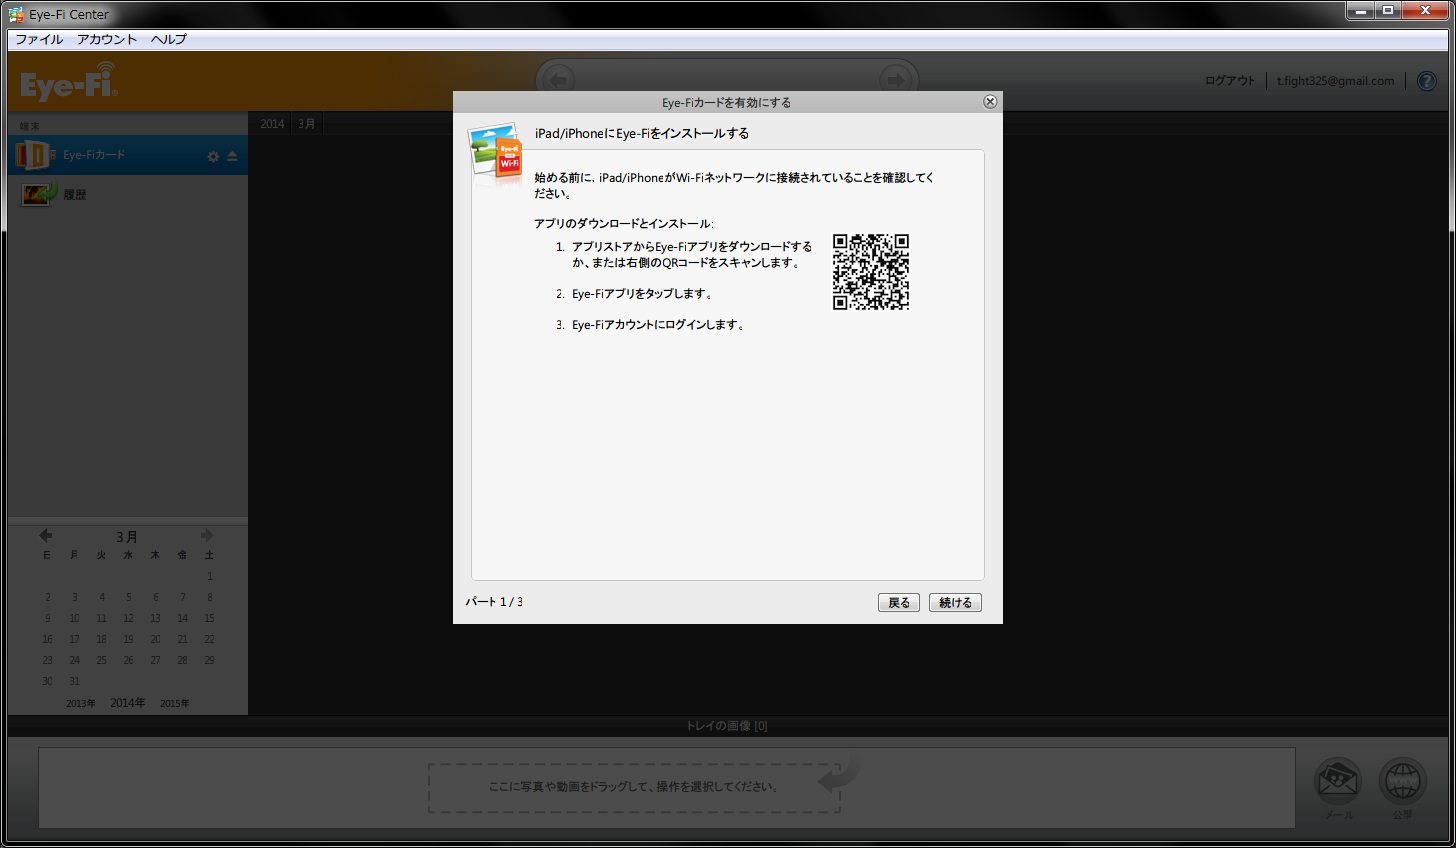Go to next month in calendar
1456x848 pixels.
(x=207, y=535)
